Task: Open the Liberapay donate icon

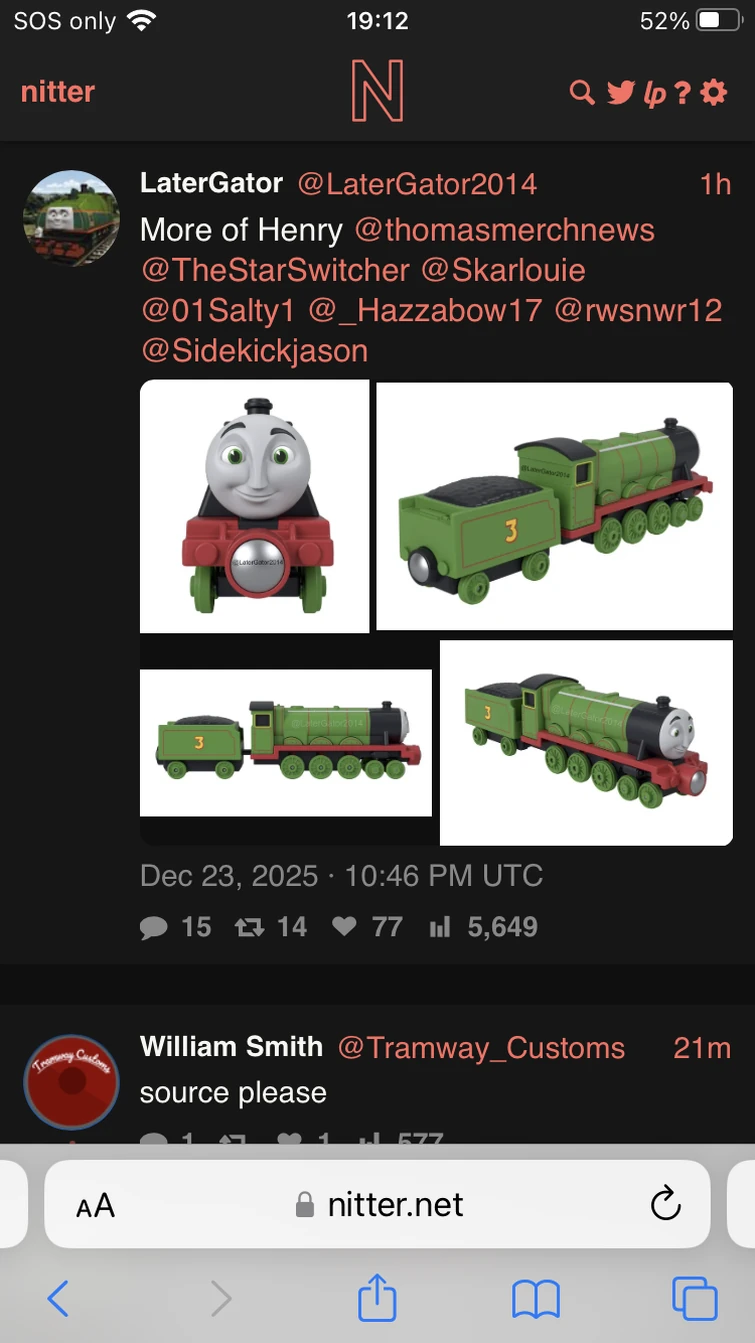Action: (655, 94)
